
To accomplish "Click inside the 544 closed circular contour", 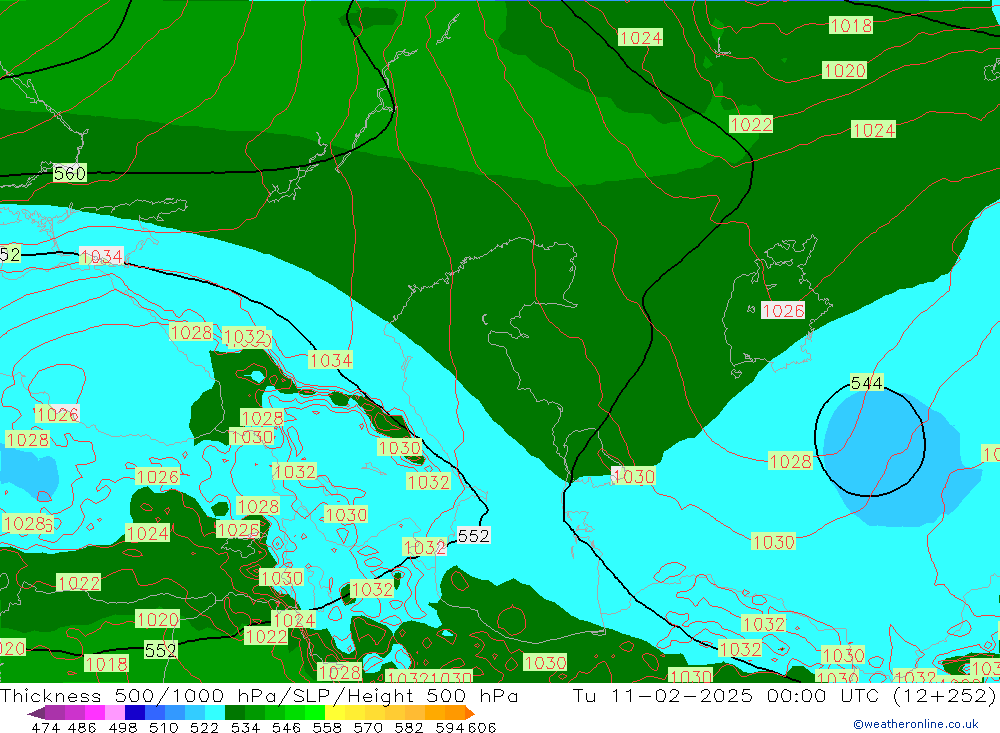I will click(870, 445).
